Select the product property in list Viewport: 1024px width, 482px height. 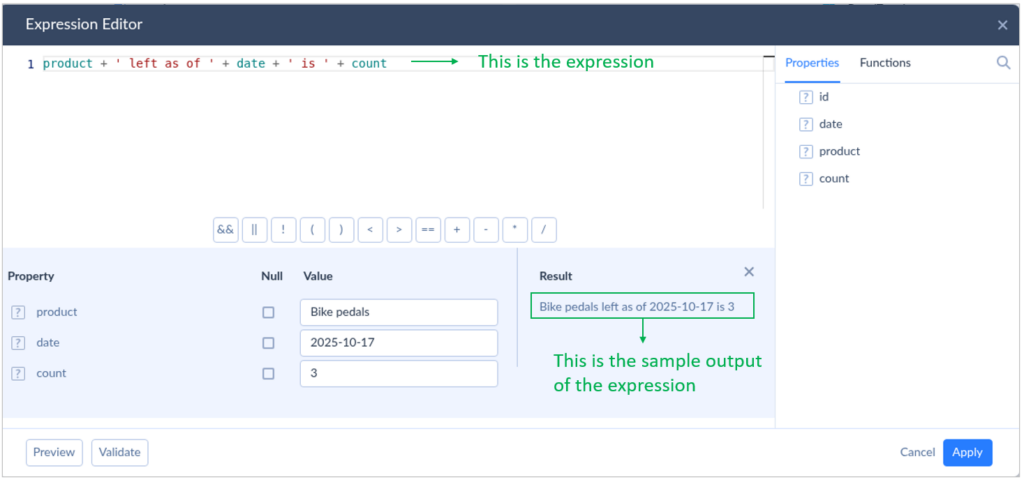click(839, 152)
